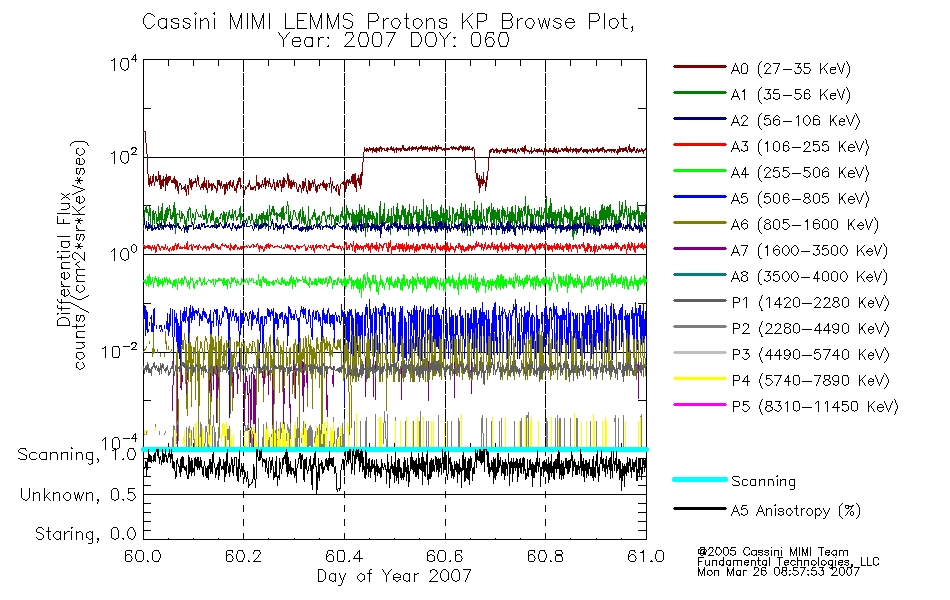Click the 60.8 x-axis tick label
The height and width of the screenshot is (600, 950).
(545, 556)
